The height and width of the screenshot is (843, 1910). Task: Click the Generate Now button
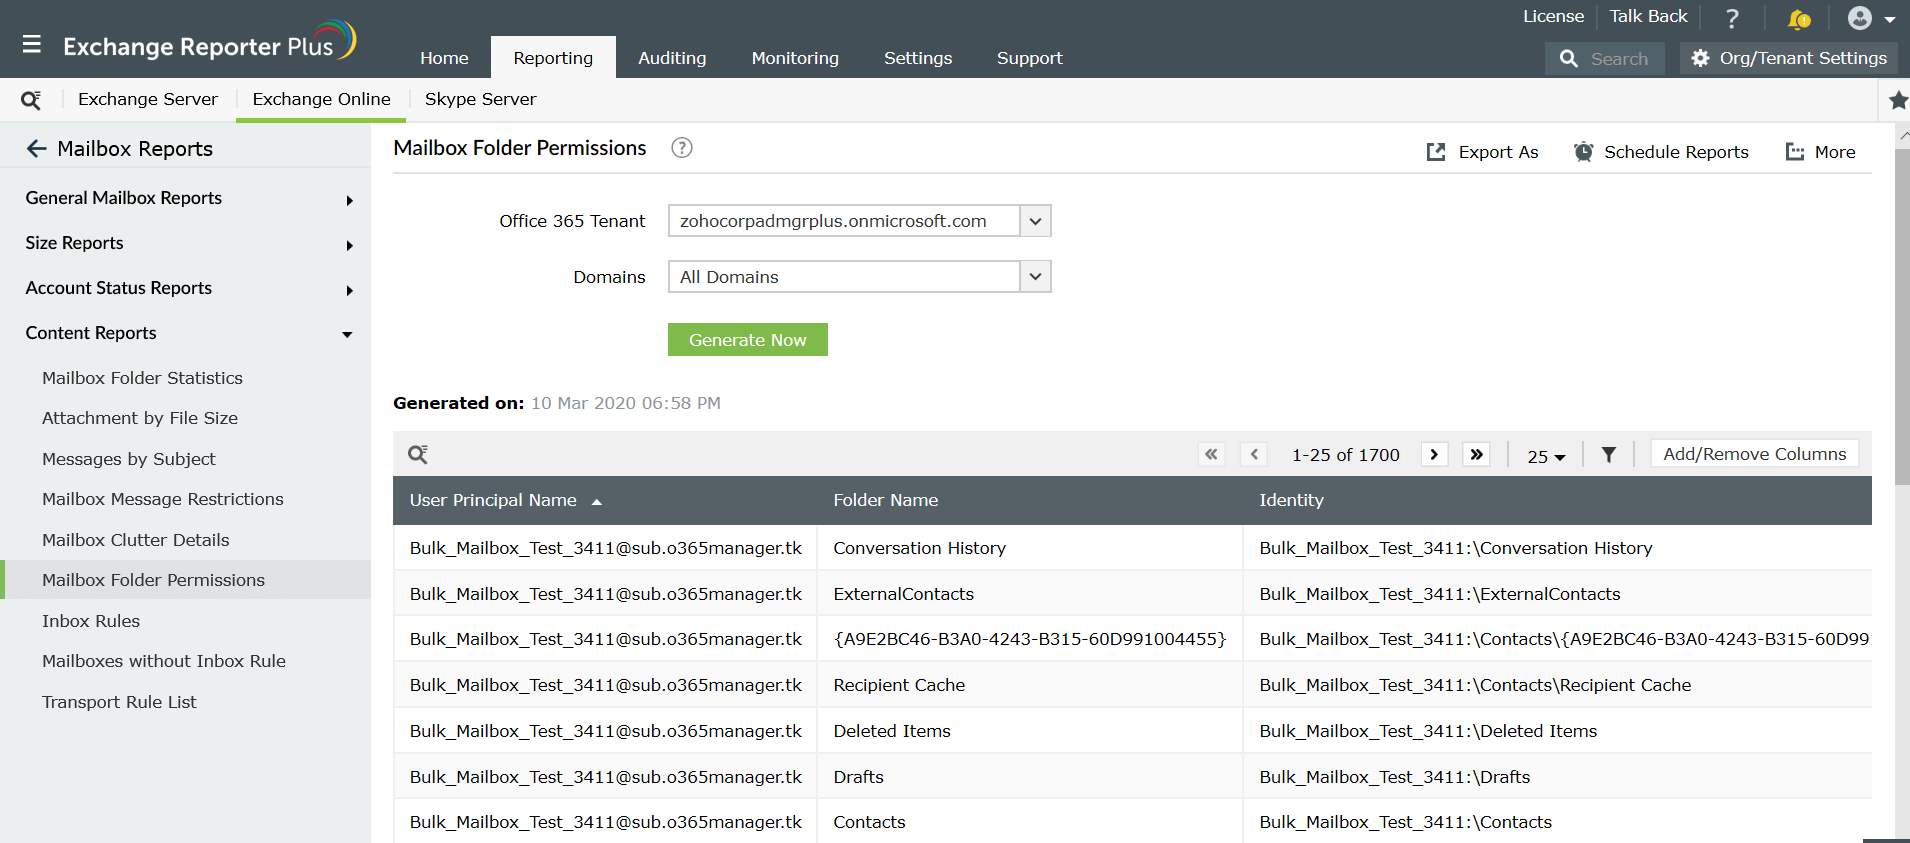[x=748, y=340]
